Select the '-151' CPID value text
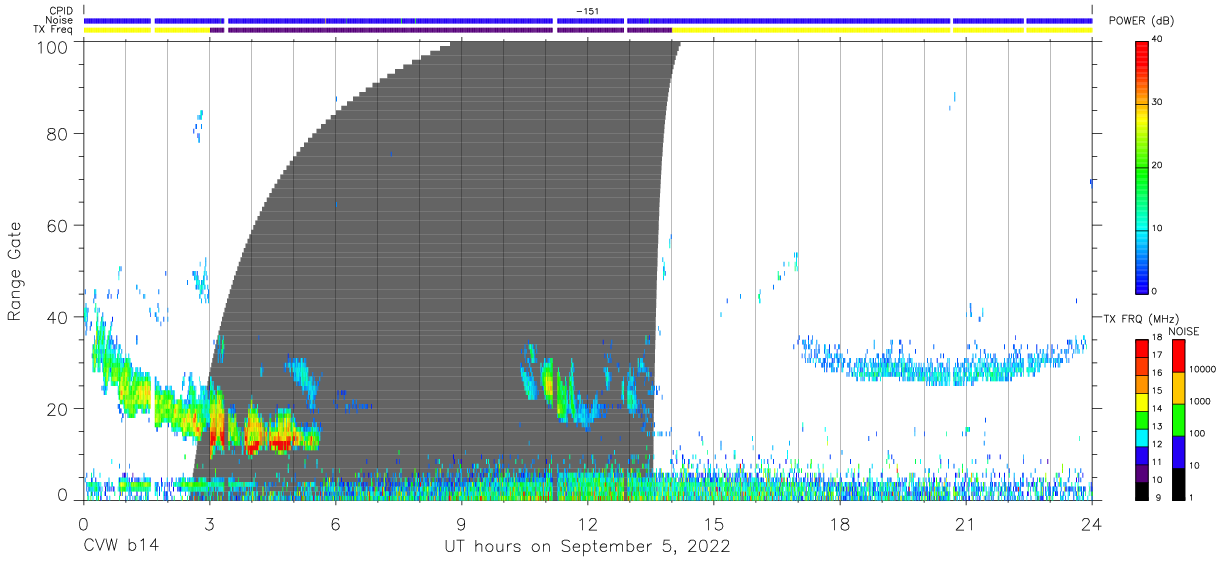Image resolution: width=1228 pixels, height=567 pixels. click(x=587, y=11)
